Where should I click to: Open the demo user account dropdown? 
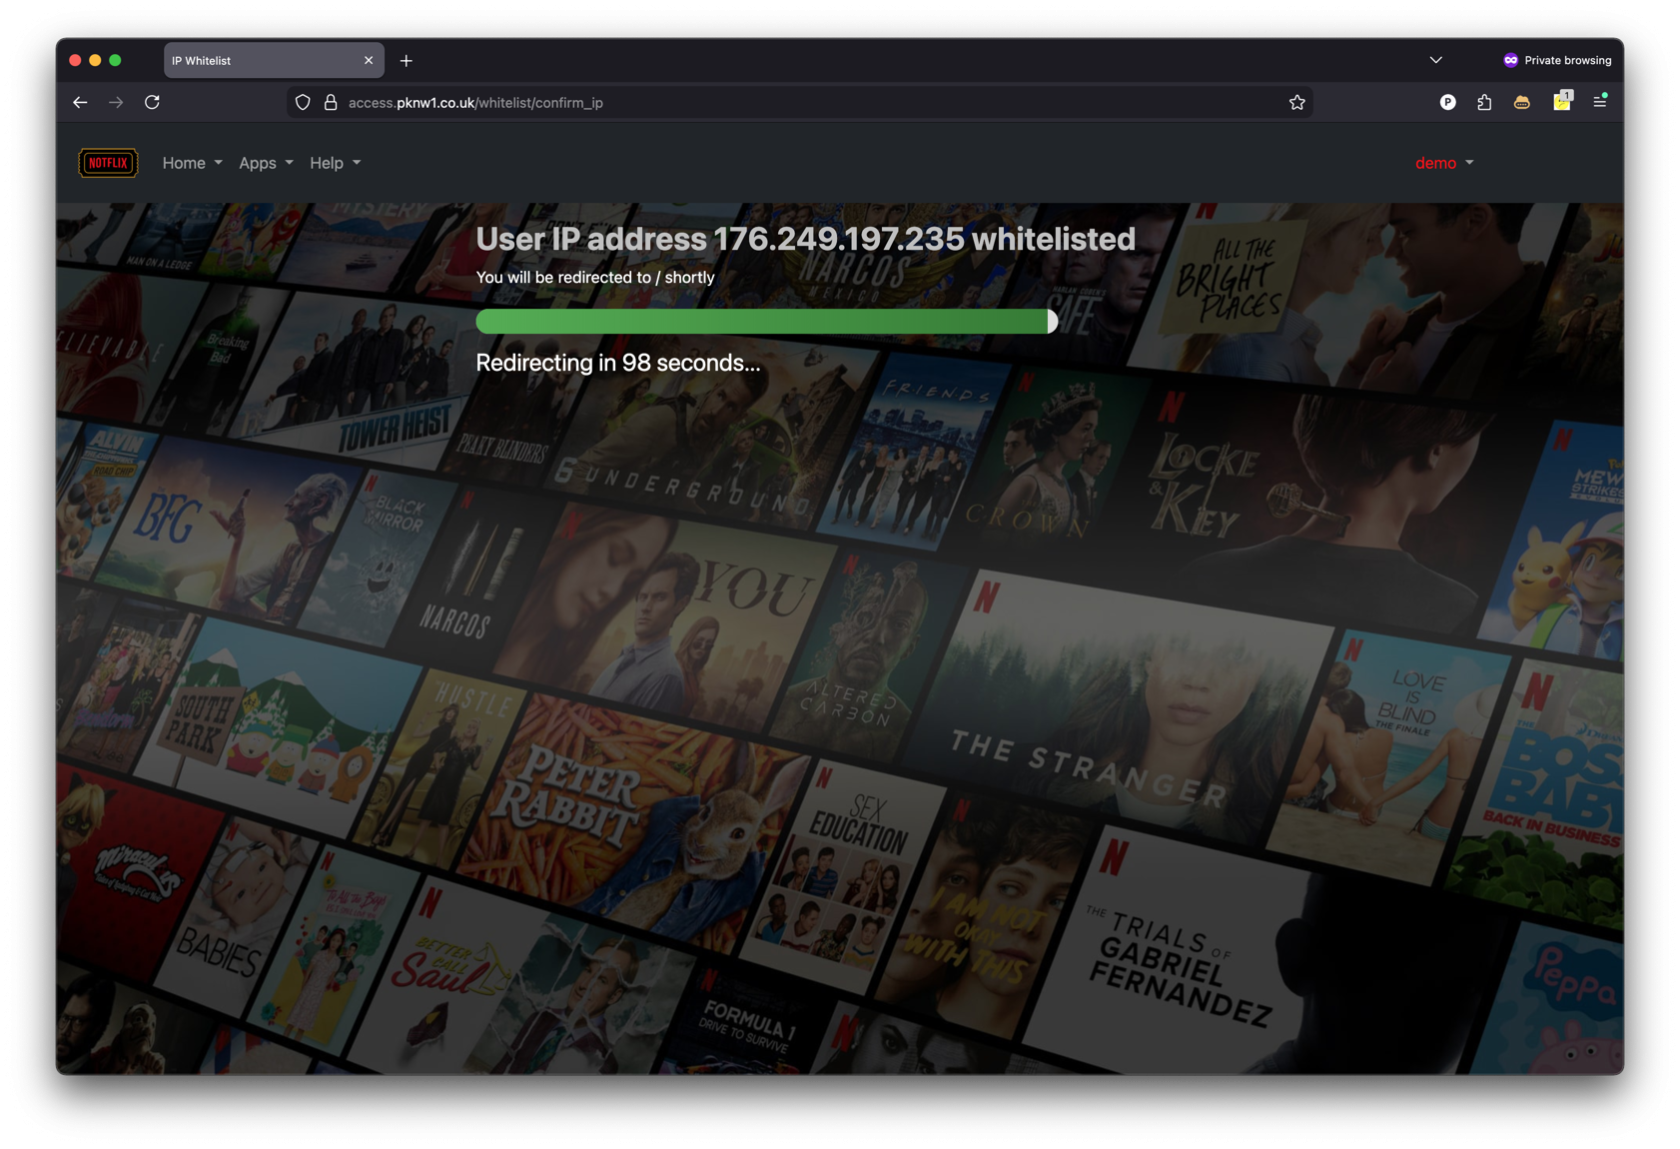click(1444, 163)
